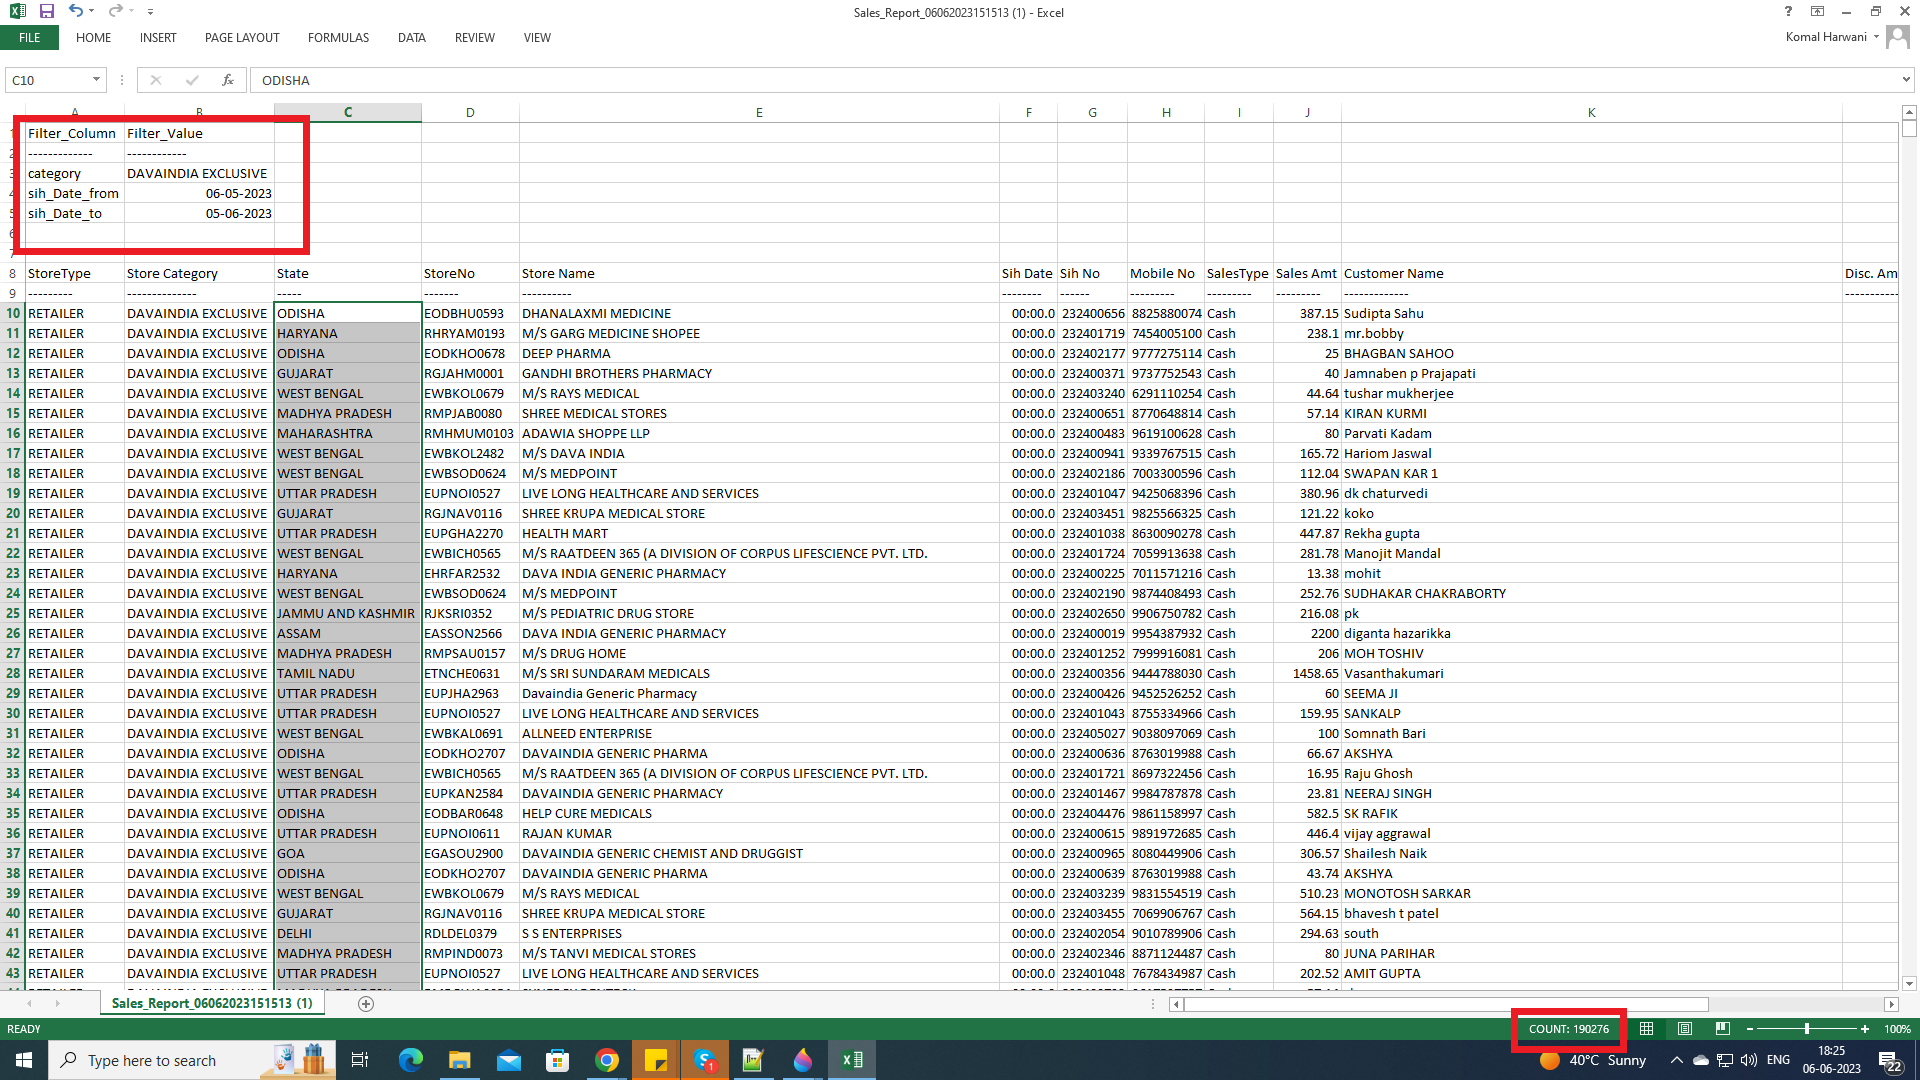The width and height of the screenshot is (1920, 1080).
Task: Click the Undo arrow icon
Action: 76,11
